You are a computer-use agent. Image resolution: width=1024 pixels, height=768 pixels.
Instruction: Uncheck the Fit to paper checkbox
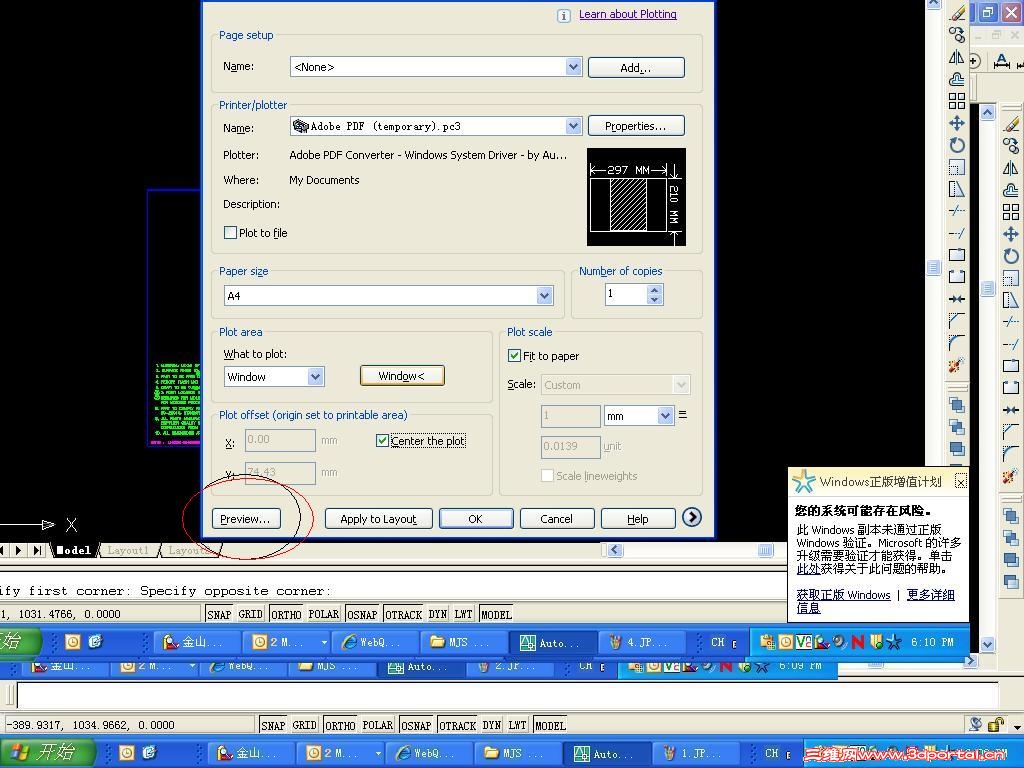(514, 356)
